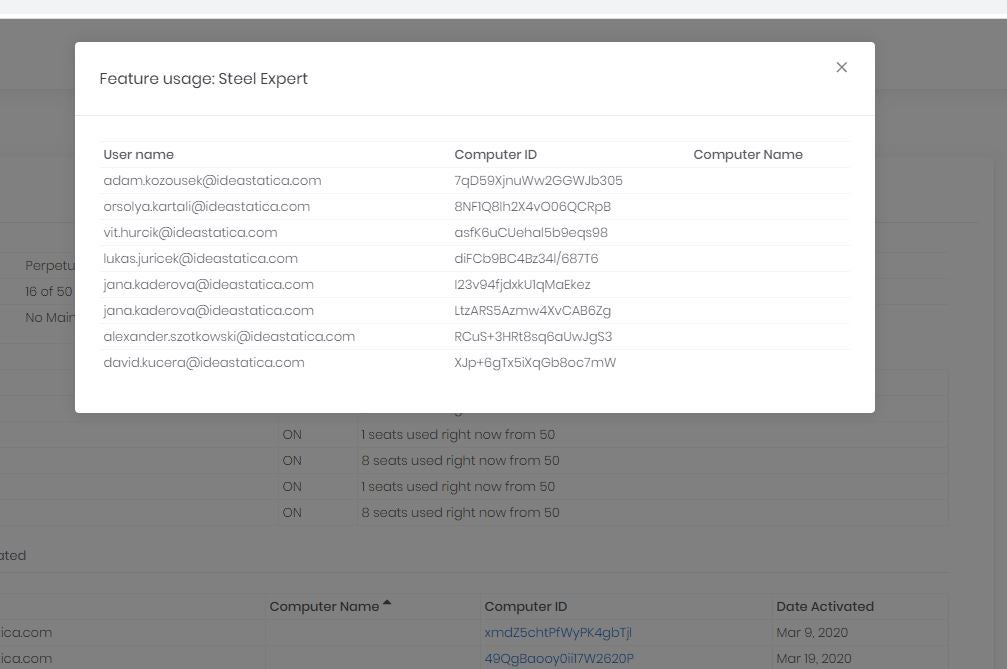Click the Computer Name header in dialog
The width and height of the screenshot is (1007, 669).
748,155
